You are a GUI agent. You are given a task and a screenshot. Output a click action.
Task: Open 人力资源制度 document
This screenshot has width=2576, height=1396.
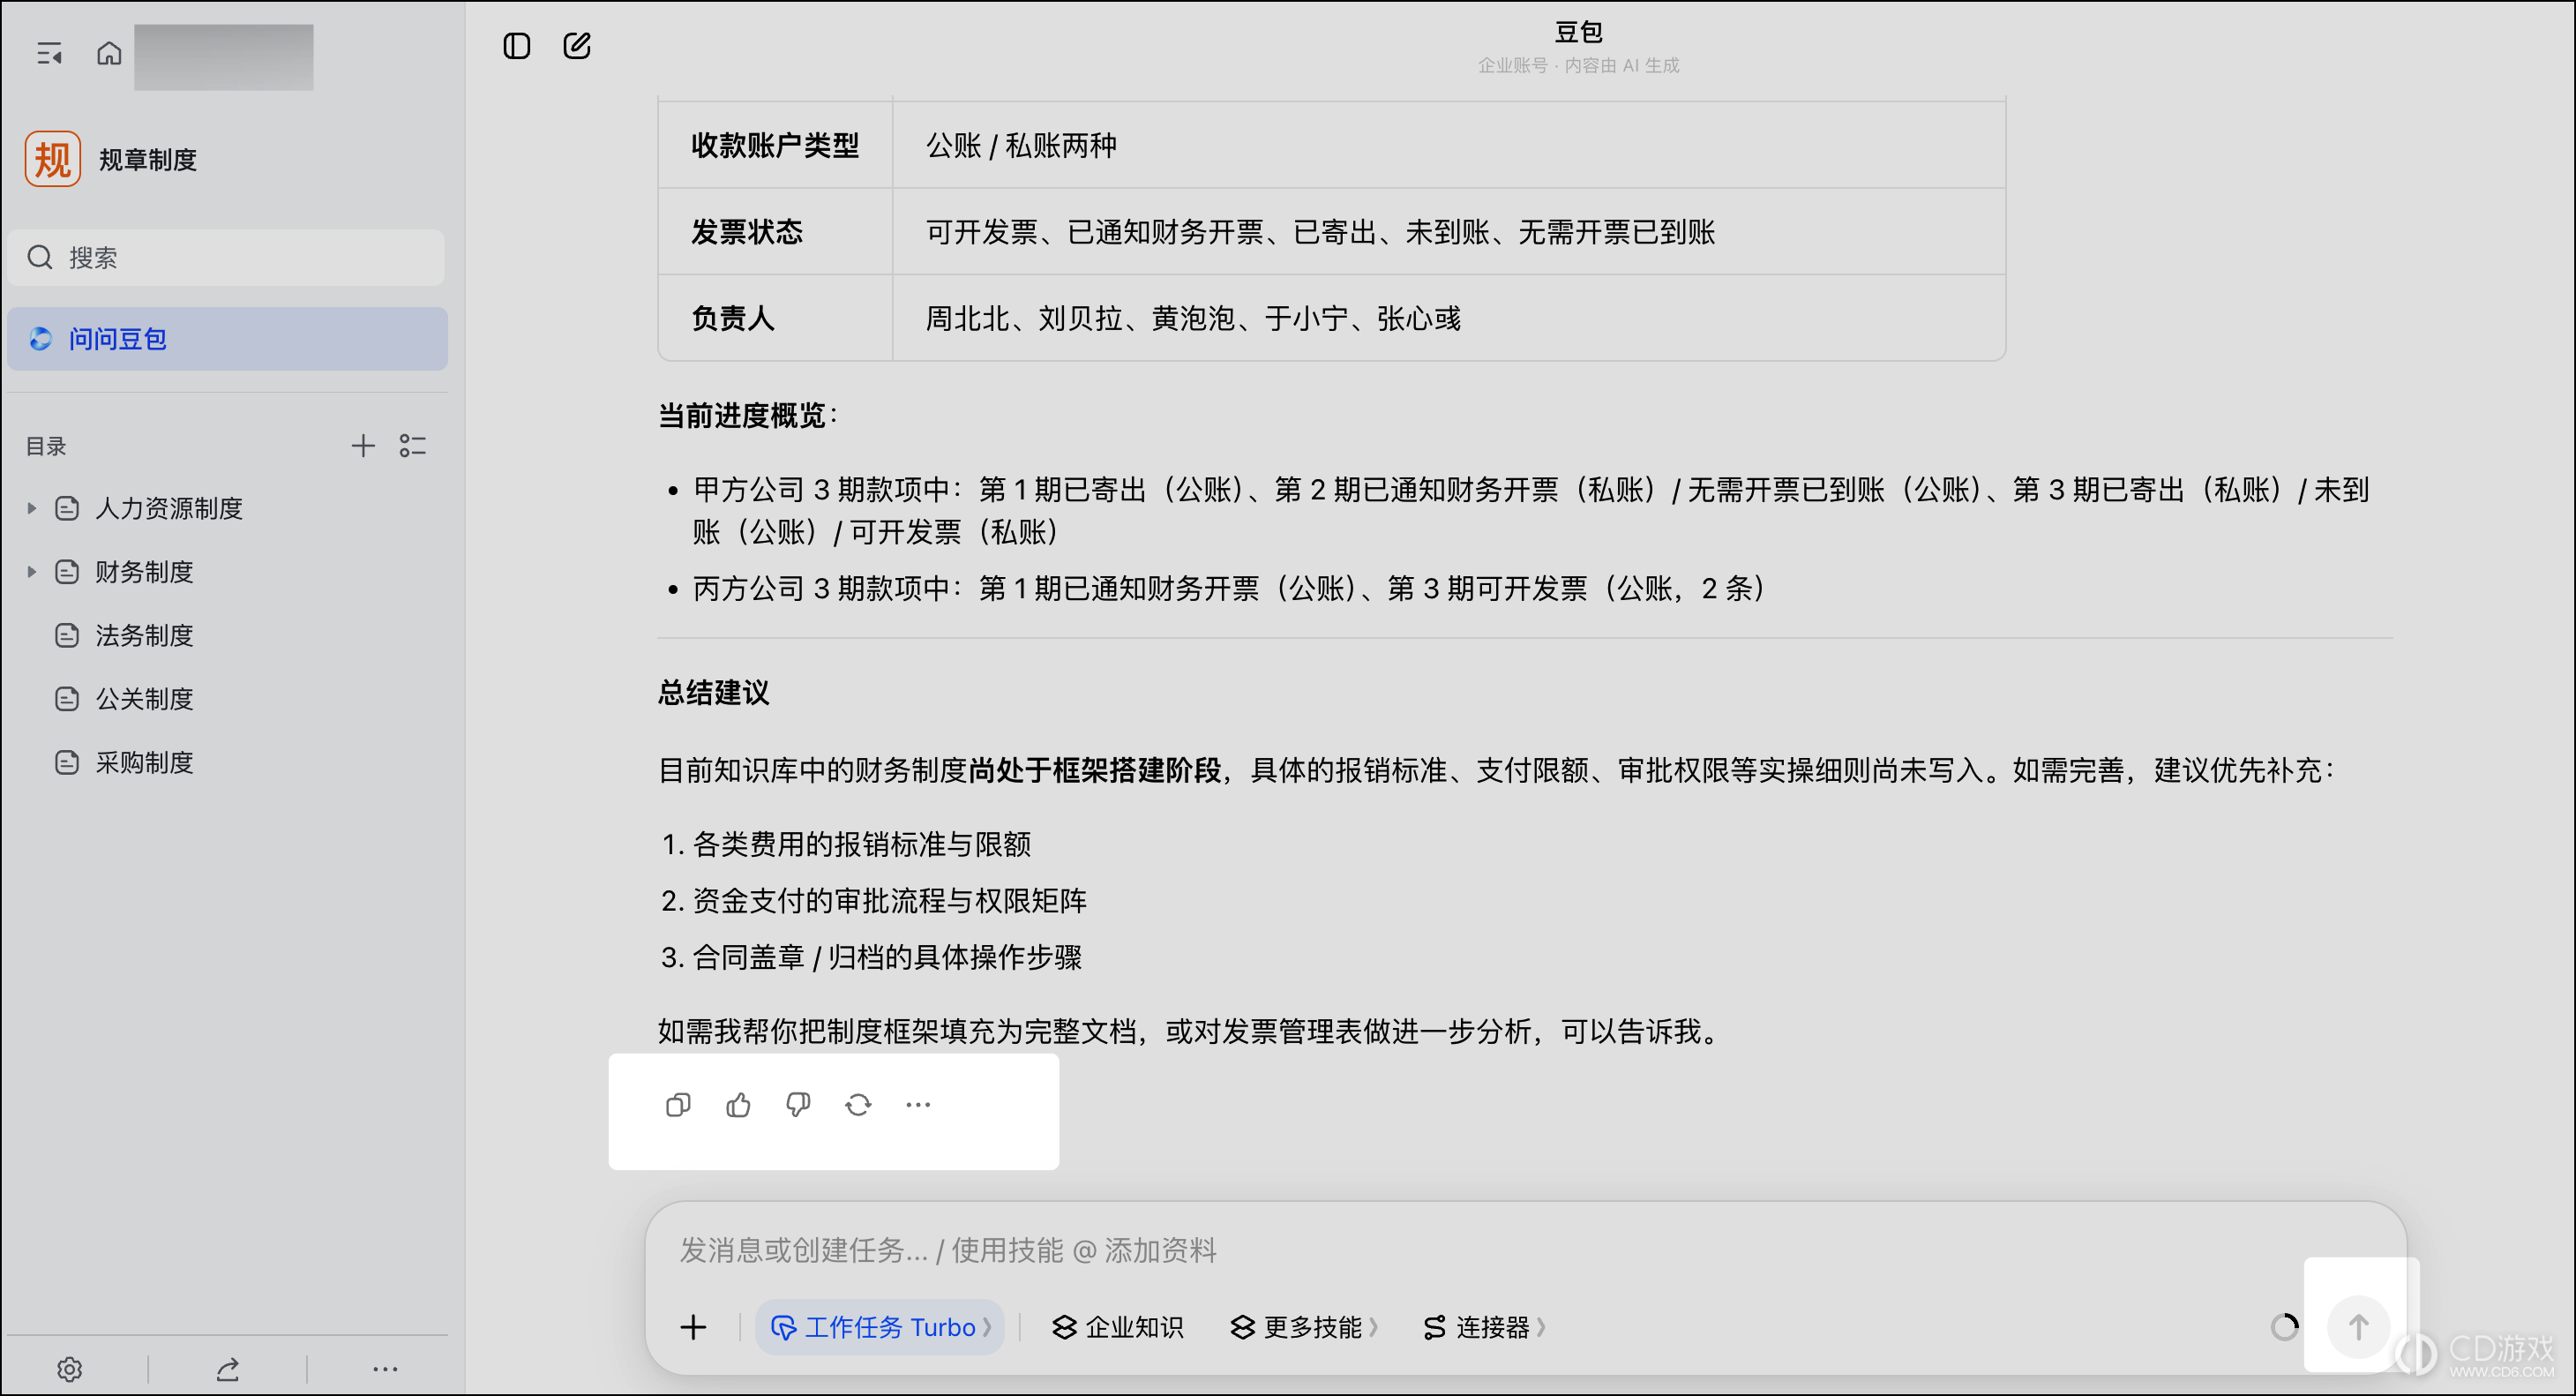(168, 509)
